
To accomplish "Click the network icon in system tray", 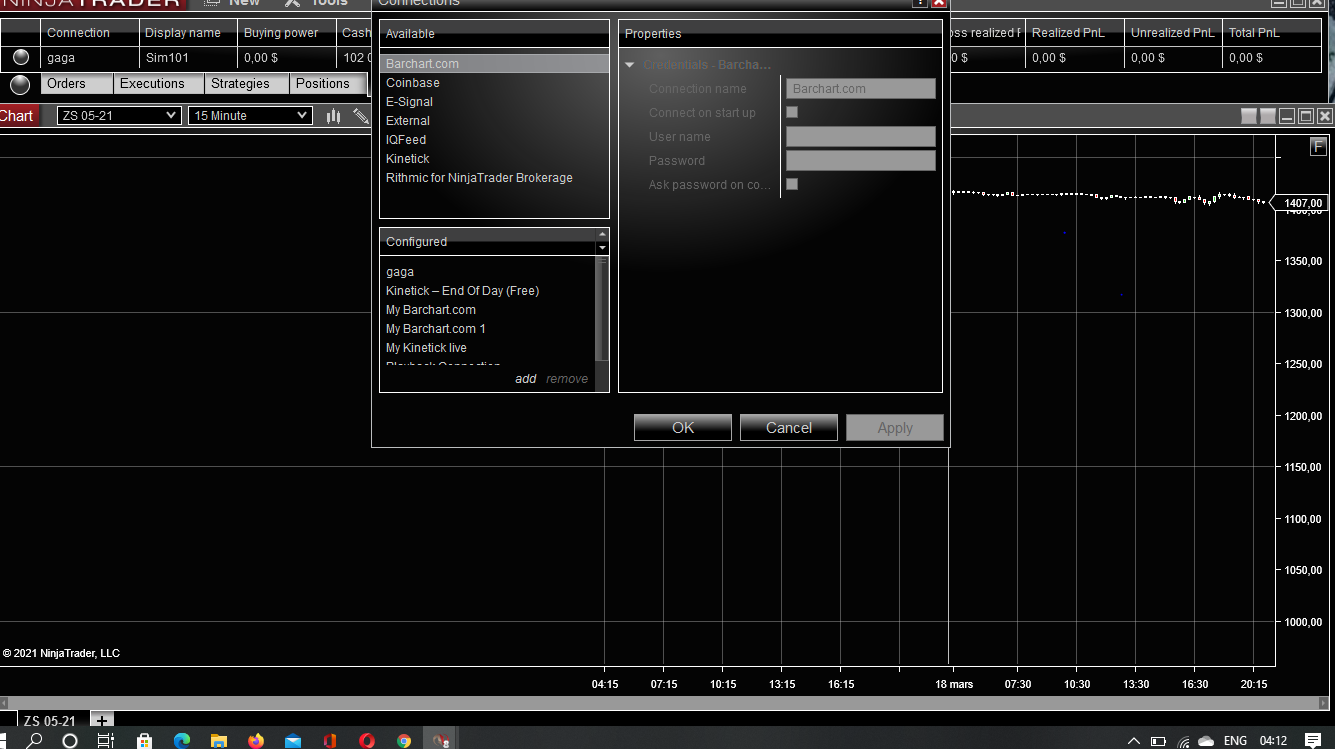I will click(1183, 742).
